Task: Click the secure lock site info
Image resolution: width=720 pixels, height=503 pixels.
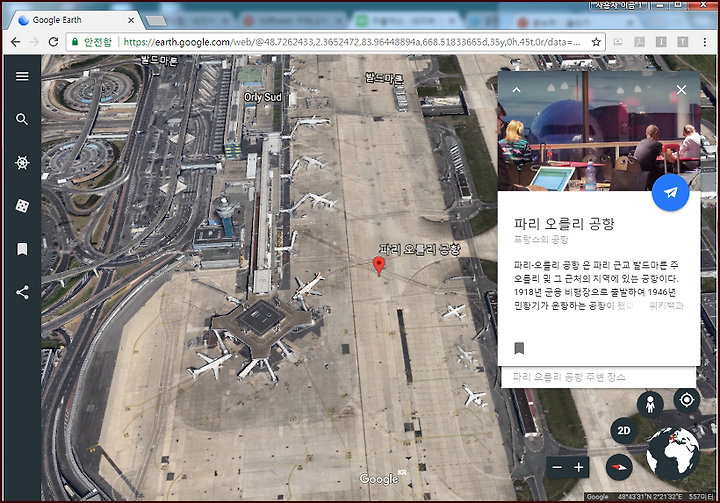Action: click(91, 42)
